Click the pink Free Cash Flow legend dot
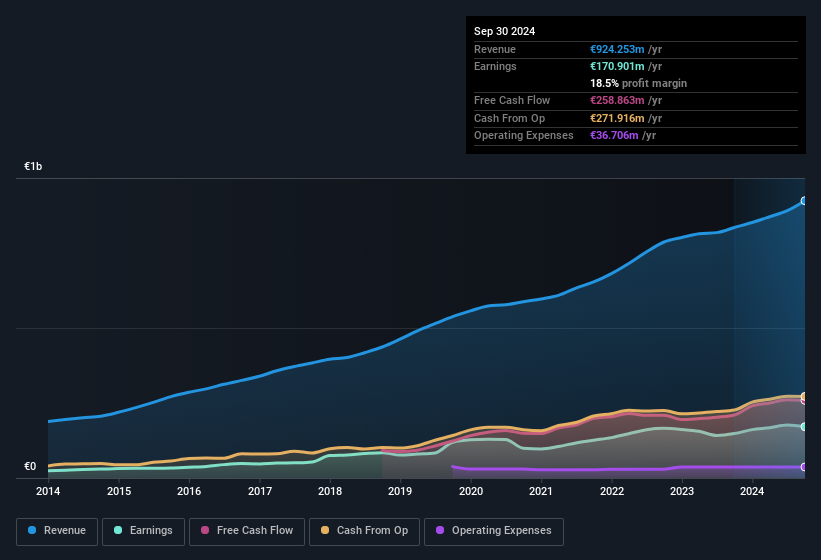The image size is (821, 560). click(205, 530)
